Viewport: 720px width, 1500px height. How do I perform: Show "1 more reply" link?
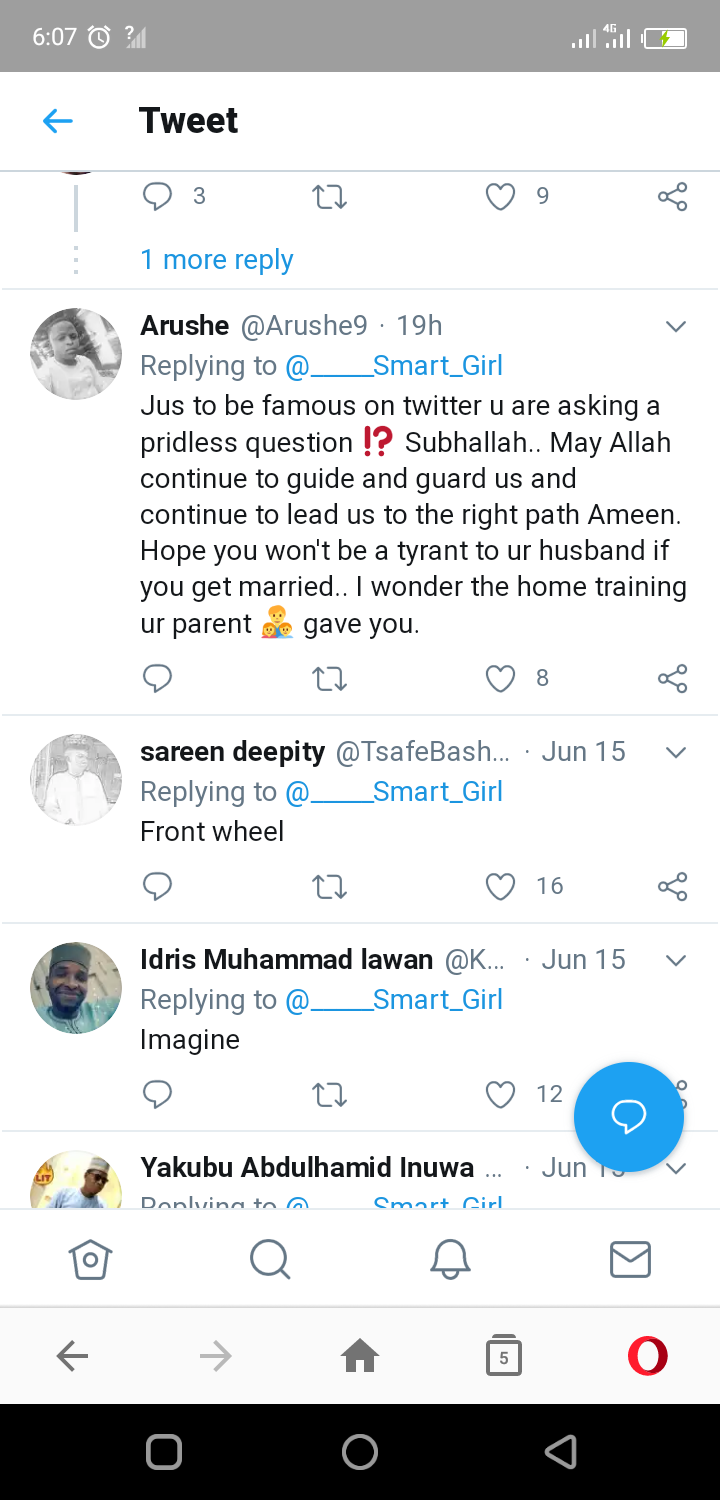click(x=217, y=260)
